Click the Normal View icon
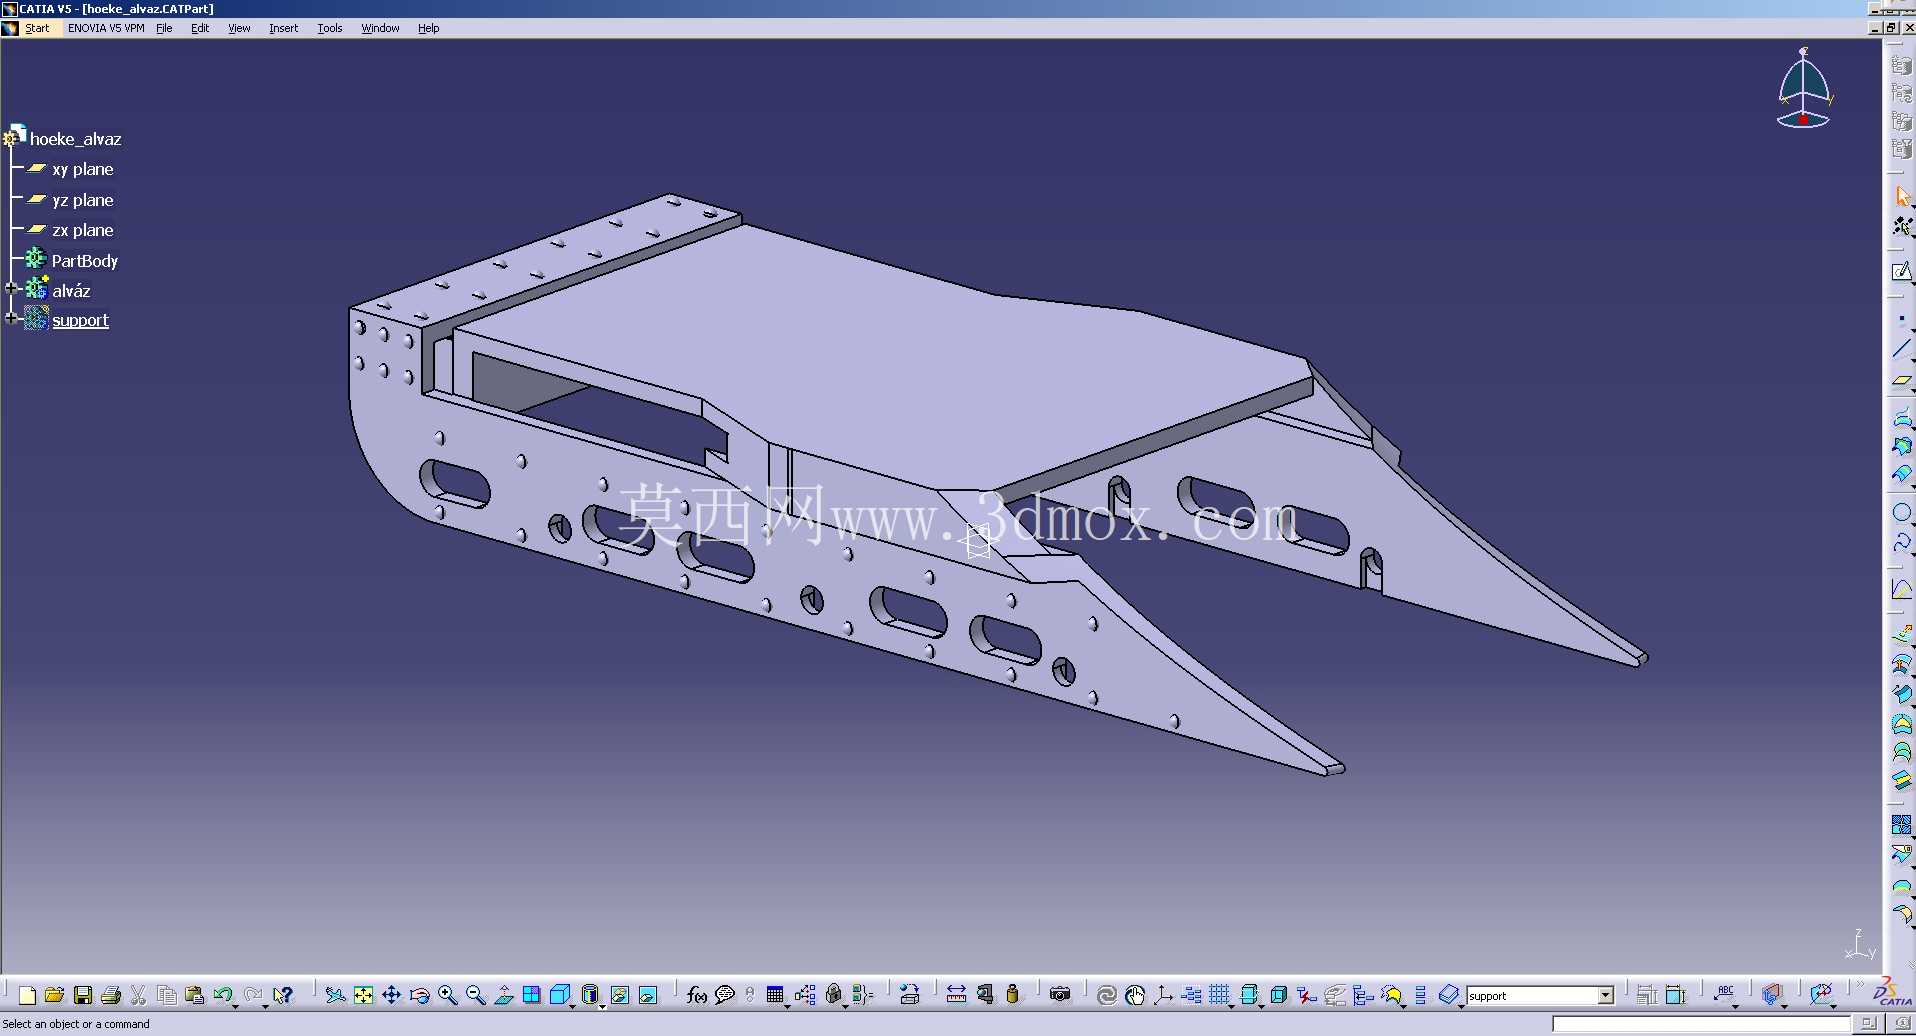 504,995
